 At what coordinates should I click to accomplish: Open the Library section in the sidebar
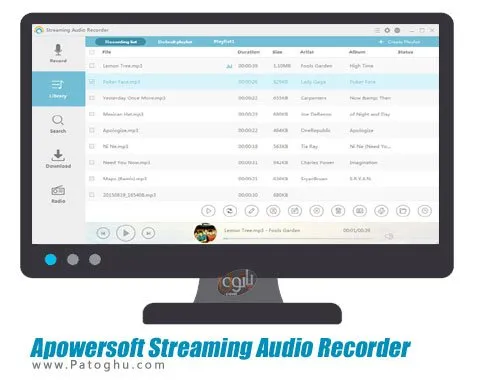point(58,89)
